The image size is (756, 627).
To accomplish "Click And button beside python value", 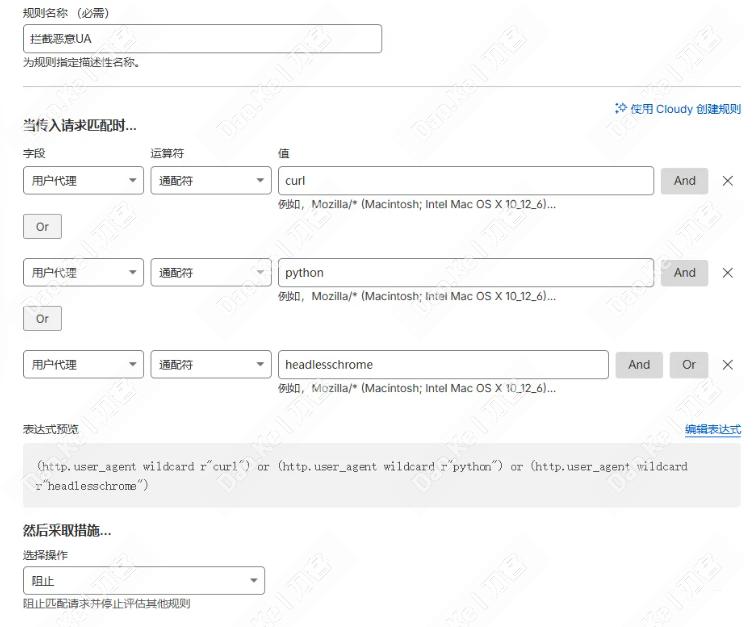I will [684, 273].
